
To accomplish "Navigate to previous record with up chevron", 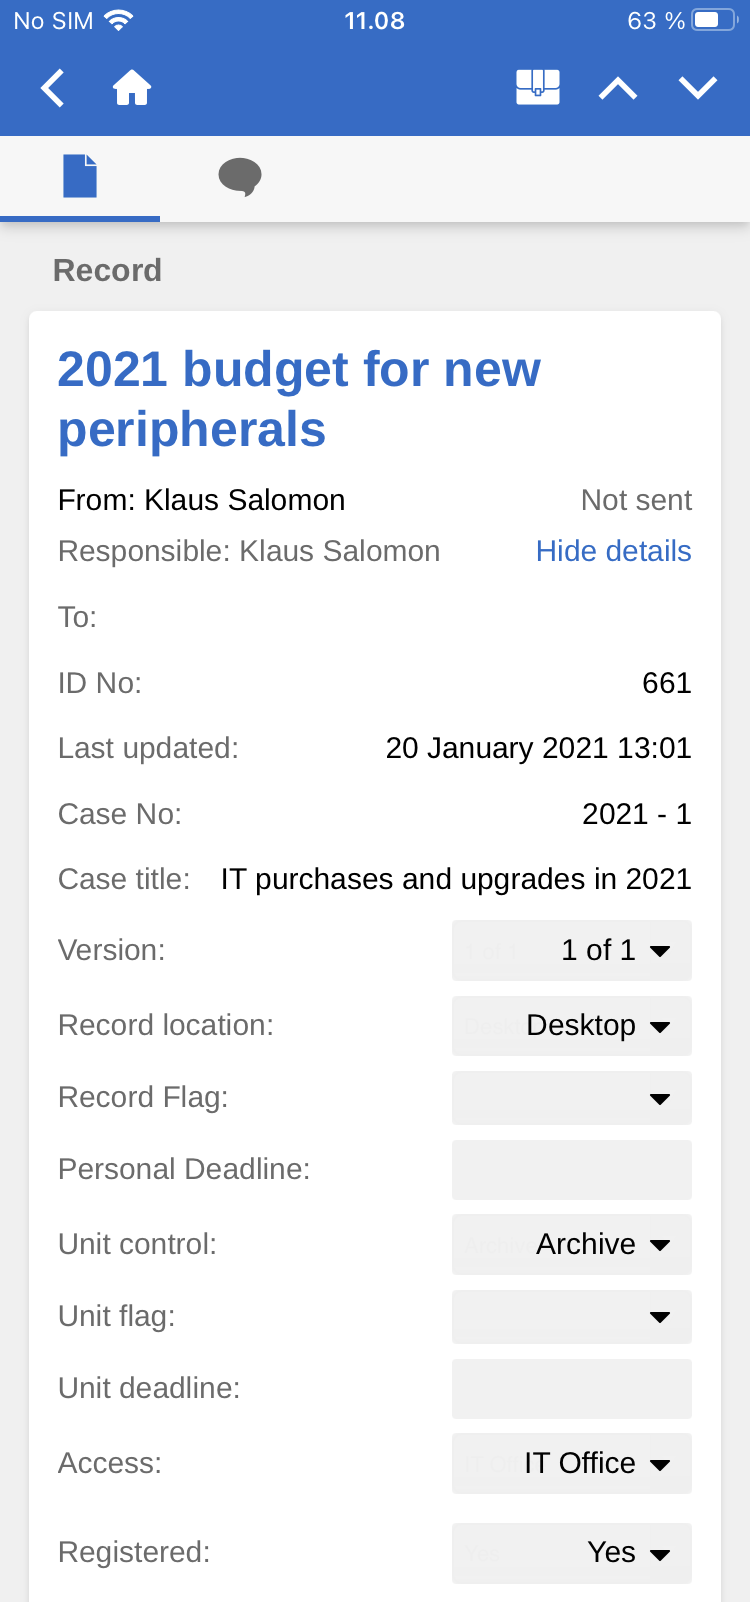I will [x=618, y=89].
